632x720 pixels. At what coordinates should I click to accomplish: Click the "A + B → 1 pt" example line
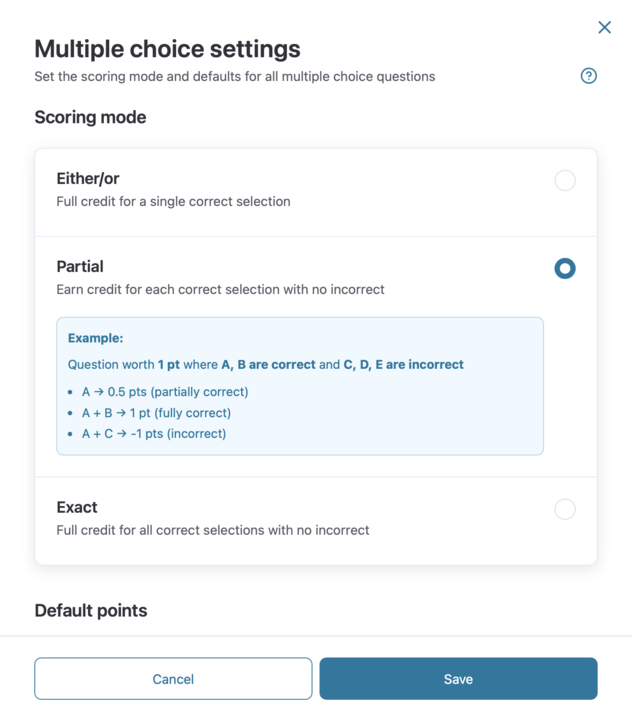tap(156, 413)
